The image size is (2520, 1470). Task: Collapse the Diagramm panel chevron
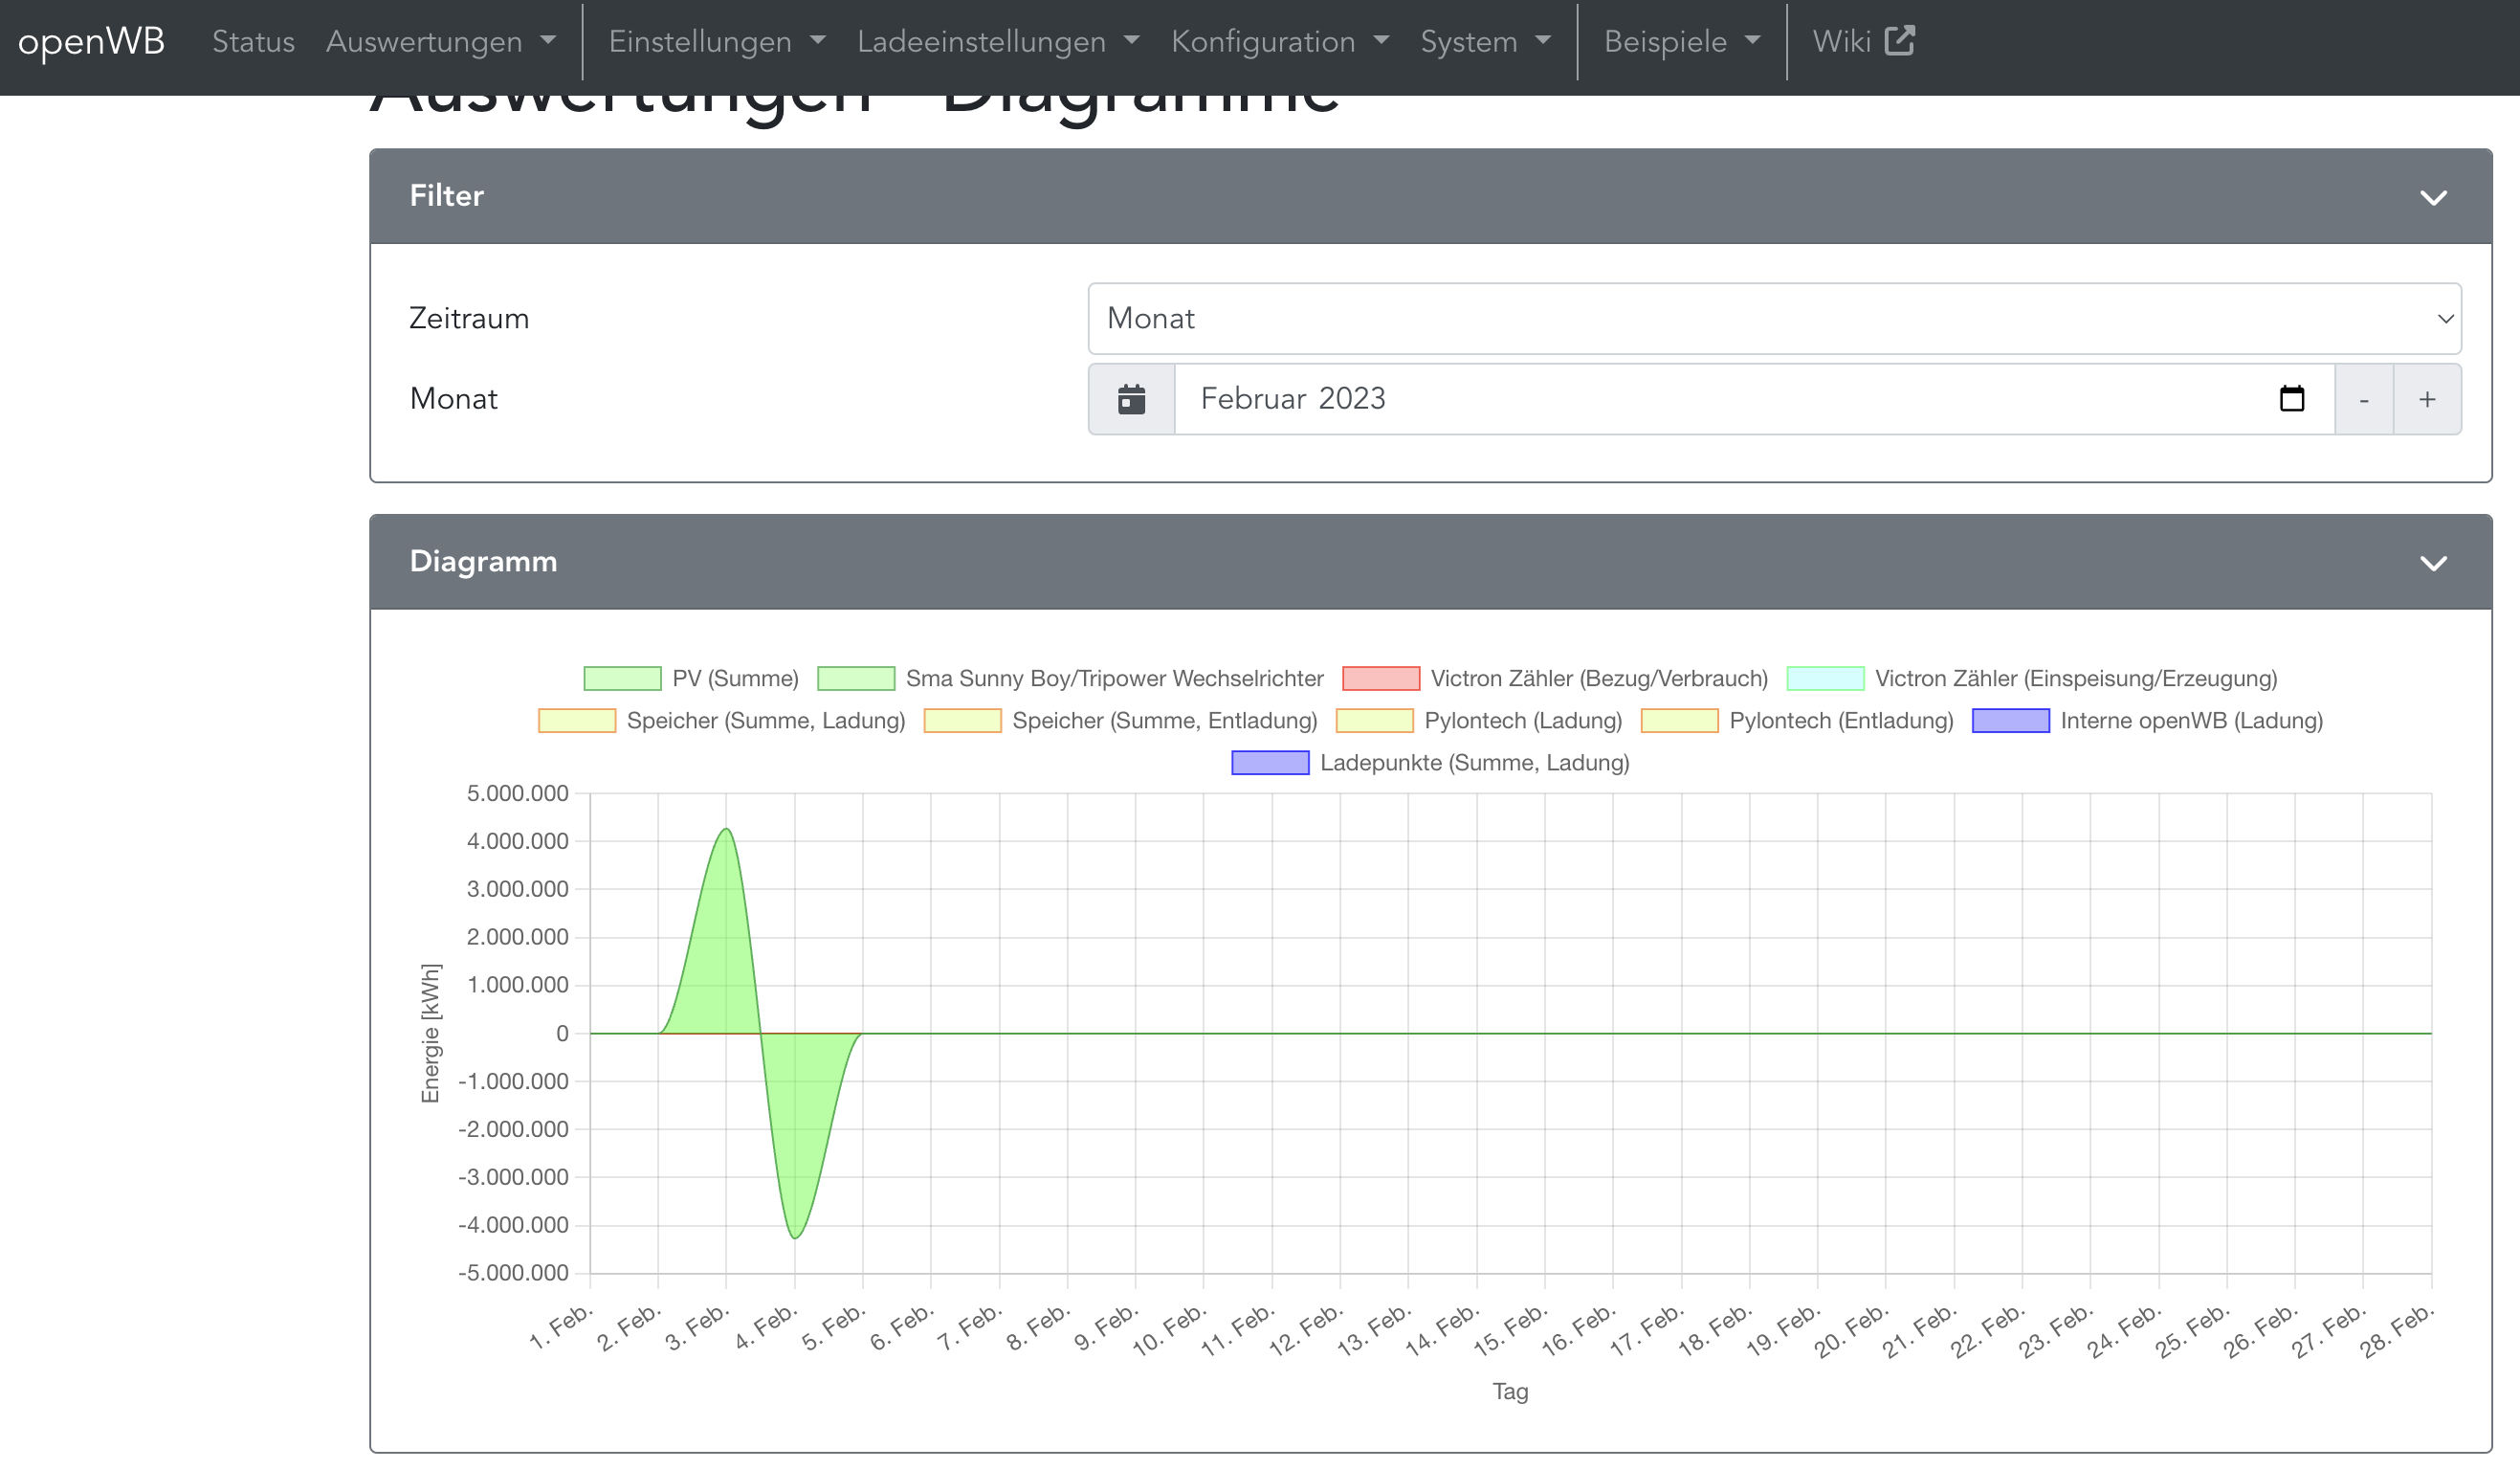pos(2433,563)
